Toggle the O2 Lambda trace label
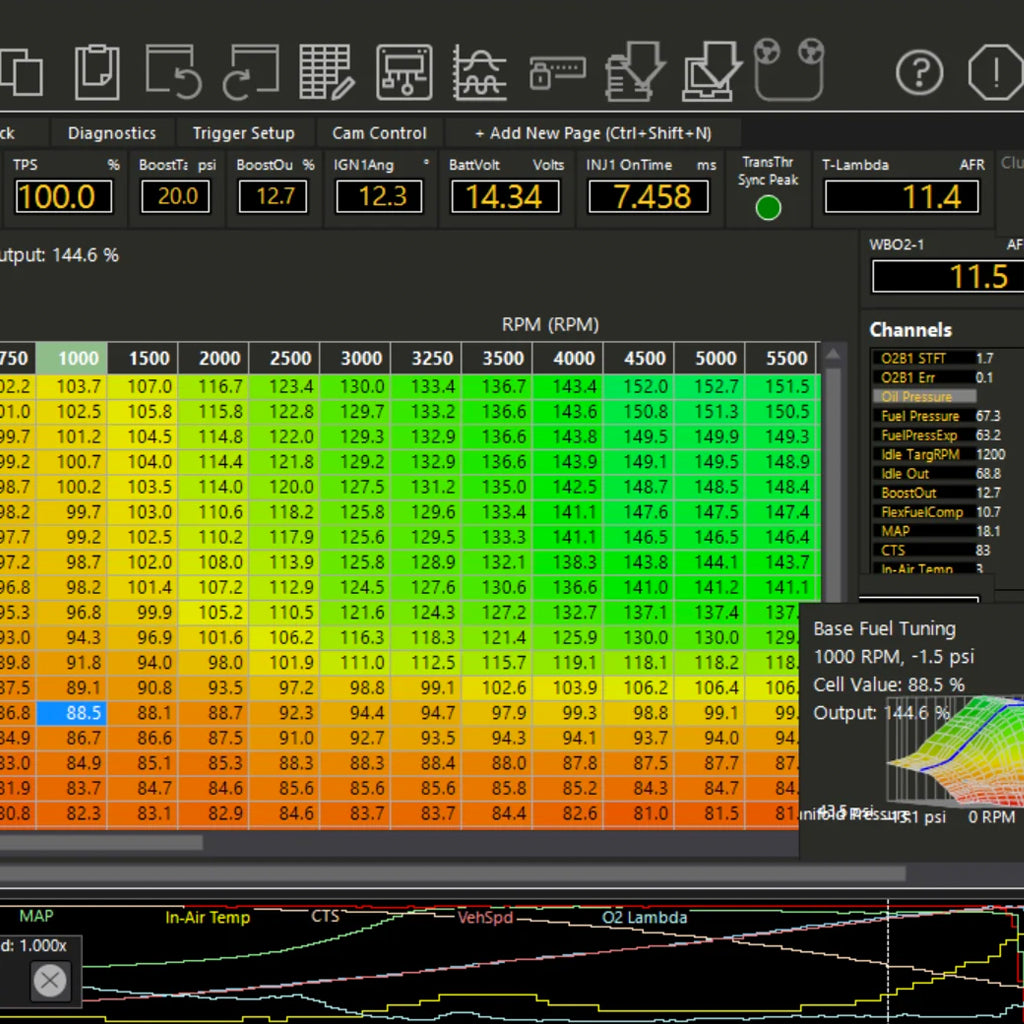This screenshot has height=1024, width=1024. point(646,917)
